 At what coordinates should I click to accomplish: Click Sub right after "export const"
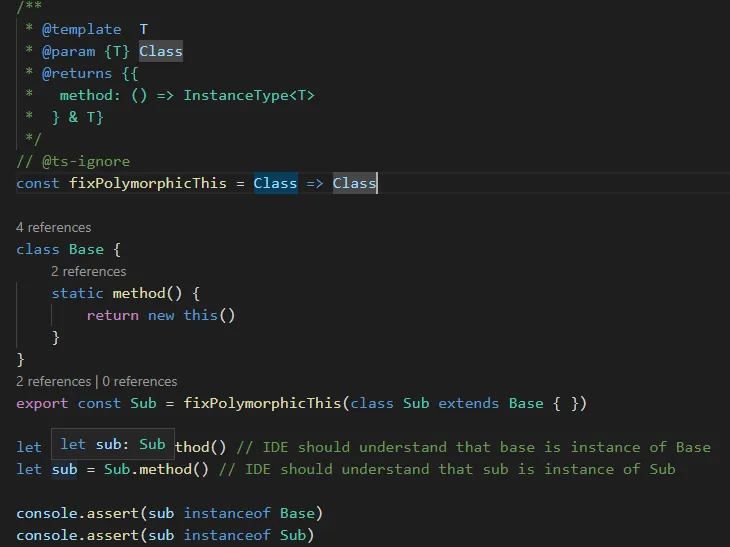coord(143,403)
